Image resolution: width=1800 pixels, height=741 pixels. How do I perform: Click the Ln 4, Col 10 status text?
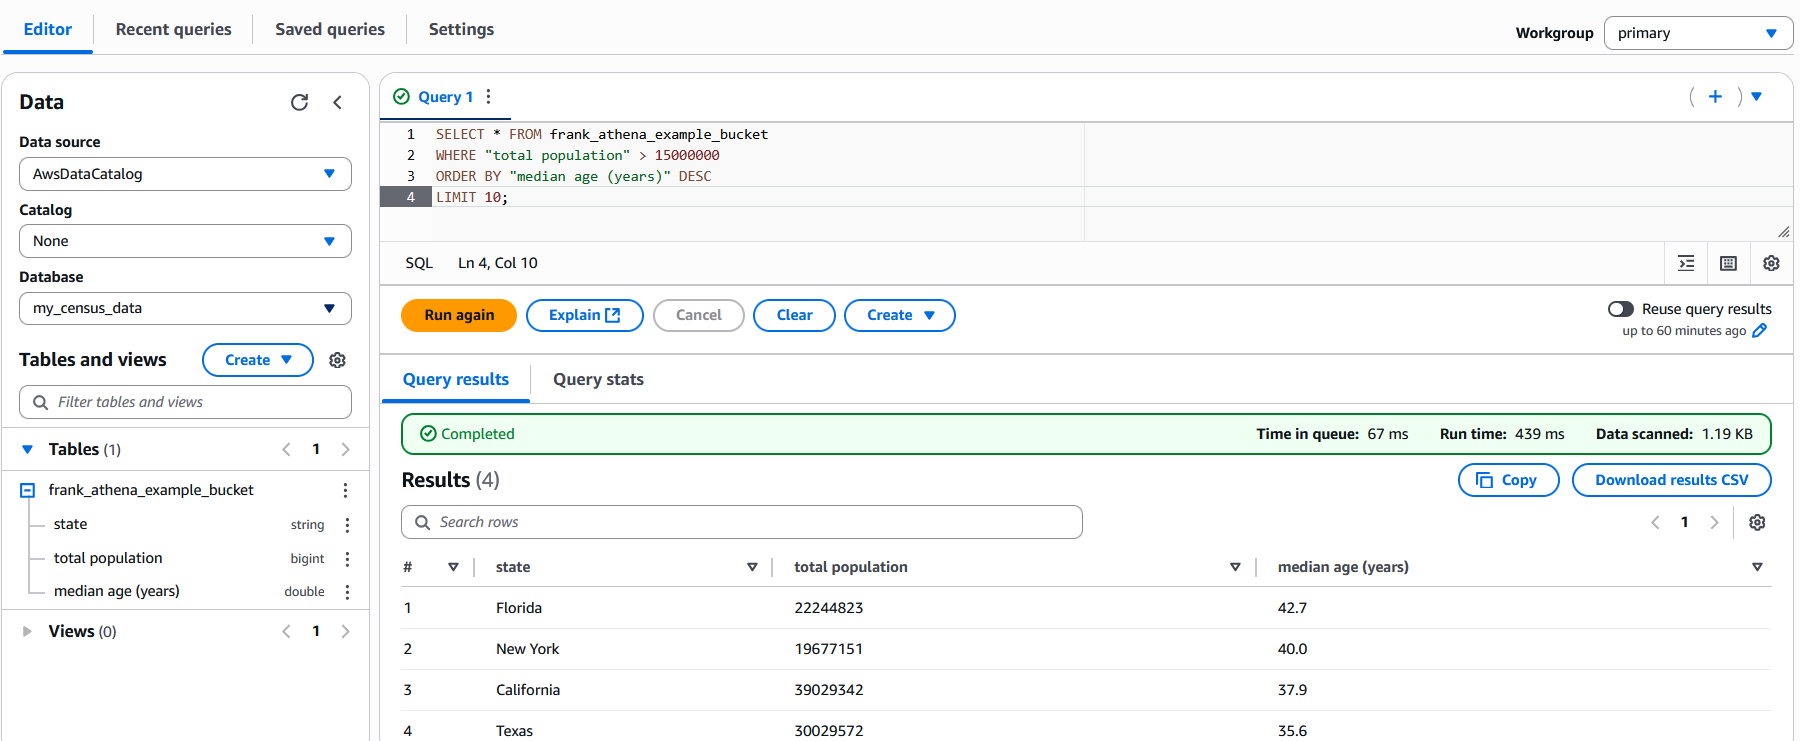[x=498, y=263]
